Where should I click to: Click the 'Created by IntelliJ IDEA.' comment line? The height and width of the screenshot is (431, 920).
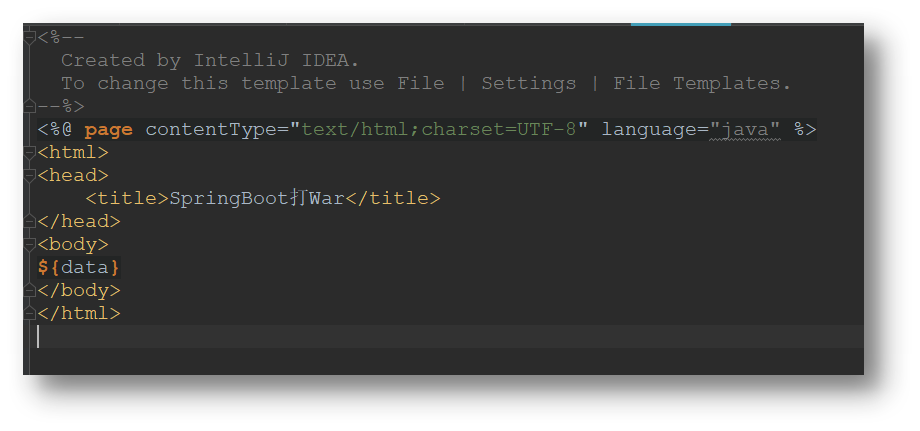pyautogui.click(x=210, y=61)
